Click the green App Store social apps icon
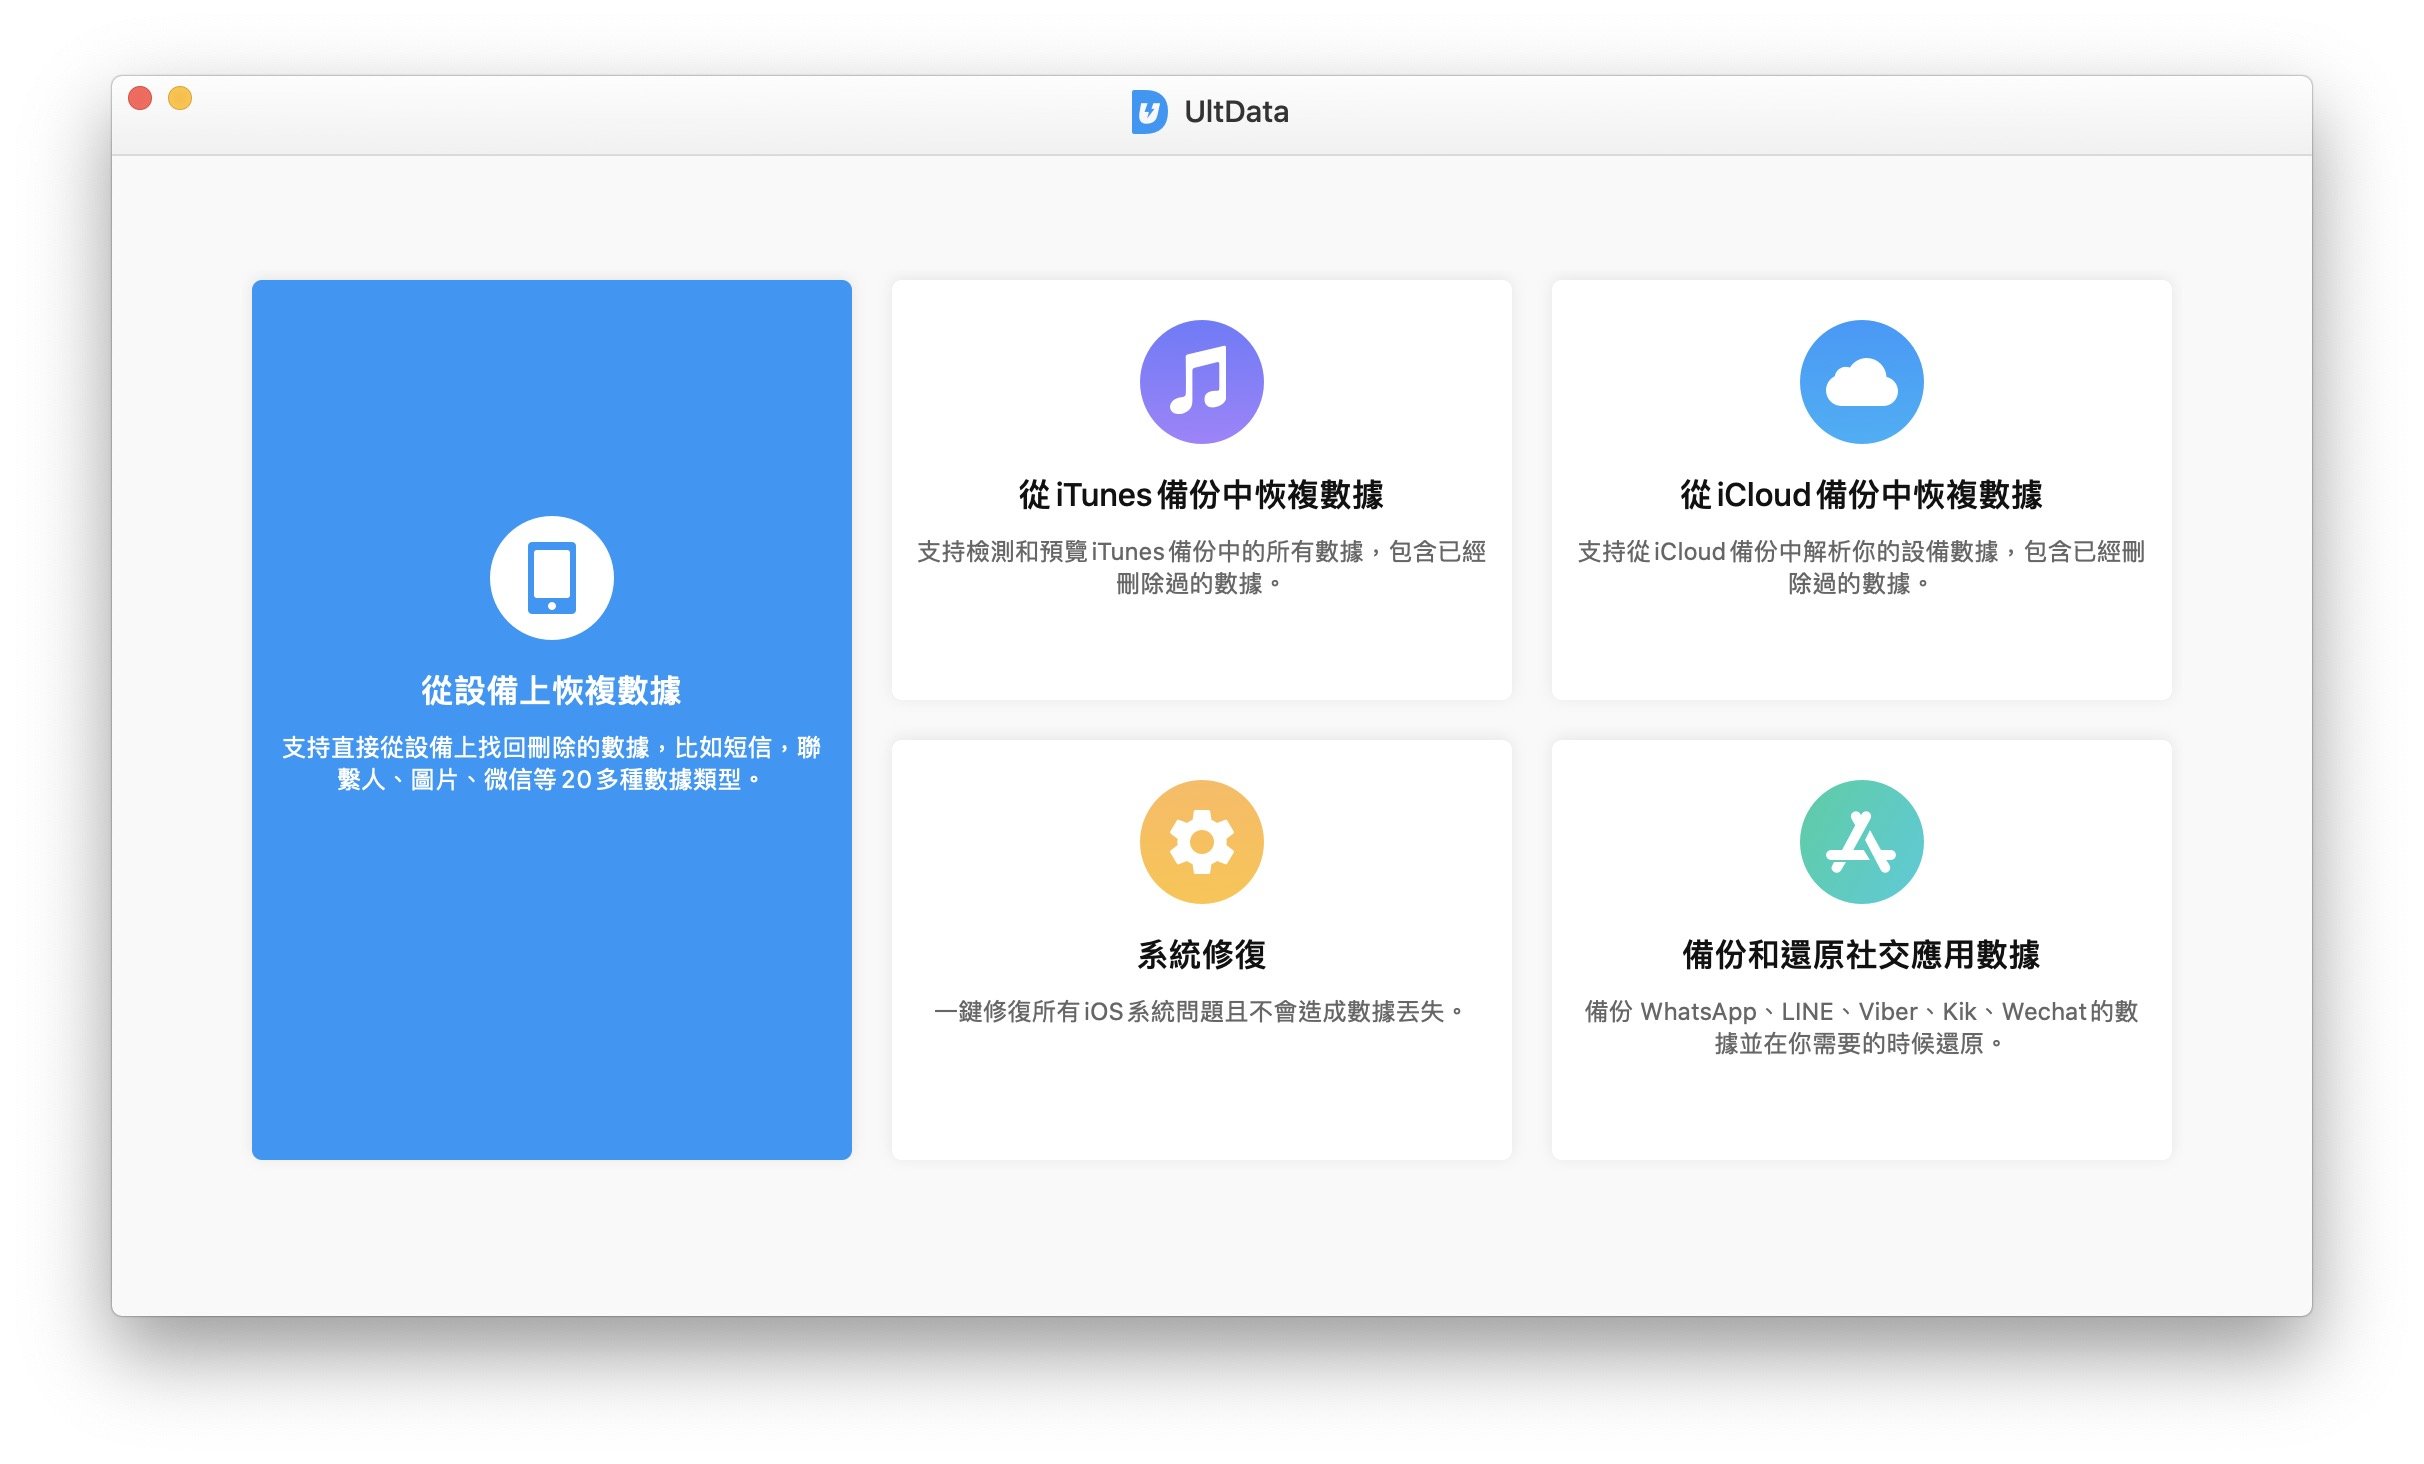Screen dimensions: 2424x1464 point(1861,841)
